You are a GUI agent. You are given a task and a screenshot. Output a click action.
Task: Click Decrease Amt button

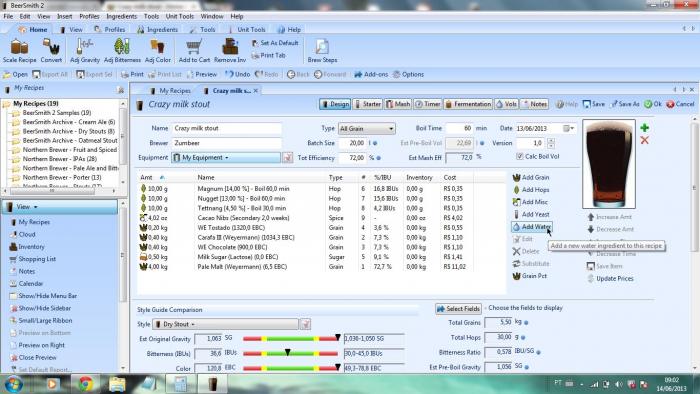610,229
